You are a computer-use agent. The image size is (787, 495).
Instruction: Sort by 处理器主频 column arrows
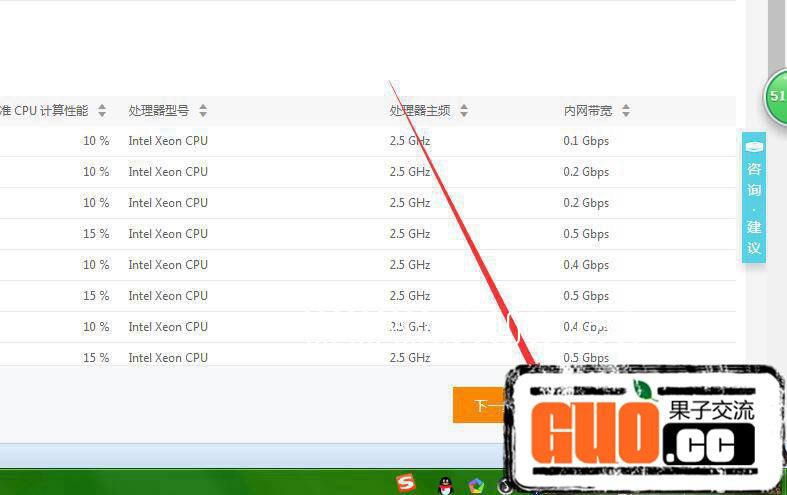(x=464, y=111)
